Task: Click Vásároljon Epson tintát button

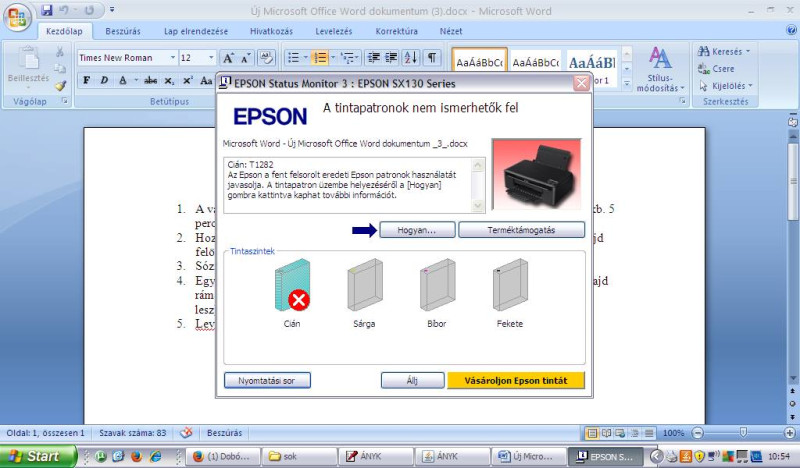Action: click(x=516, y=380)
